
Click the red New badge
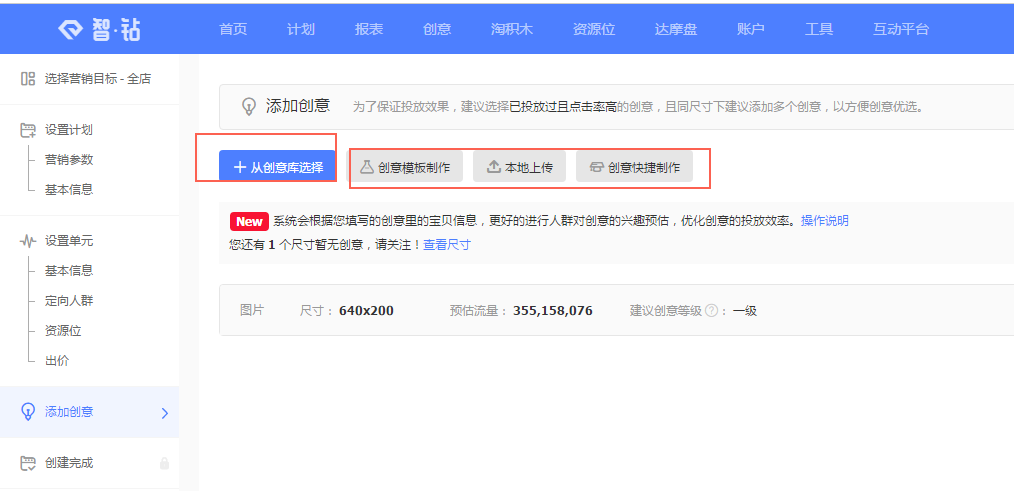click(249, 221)
